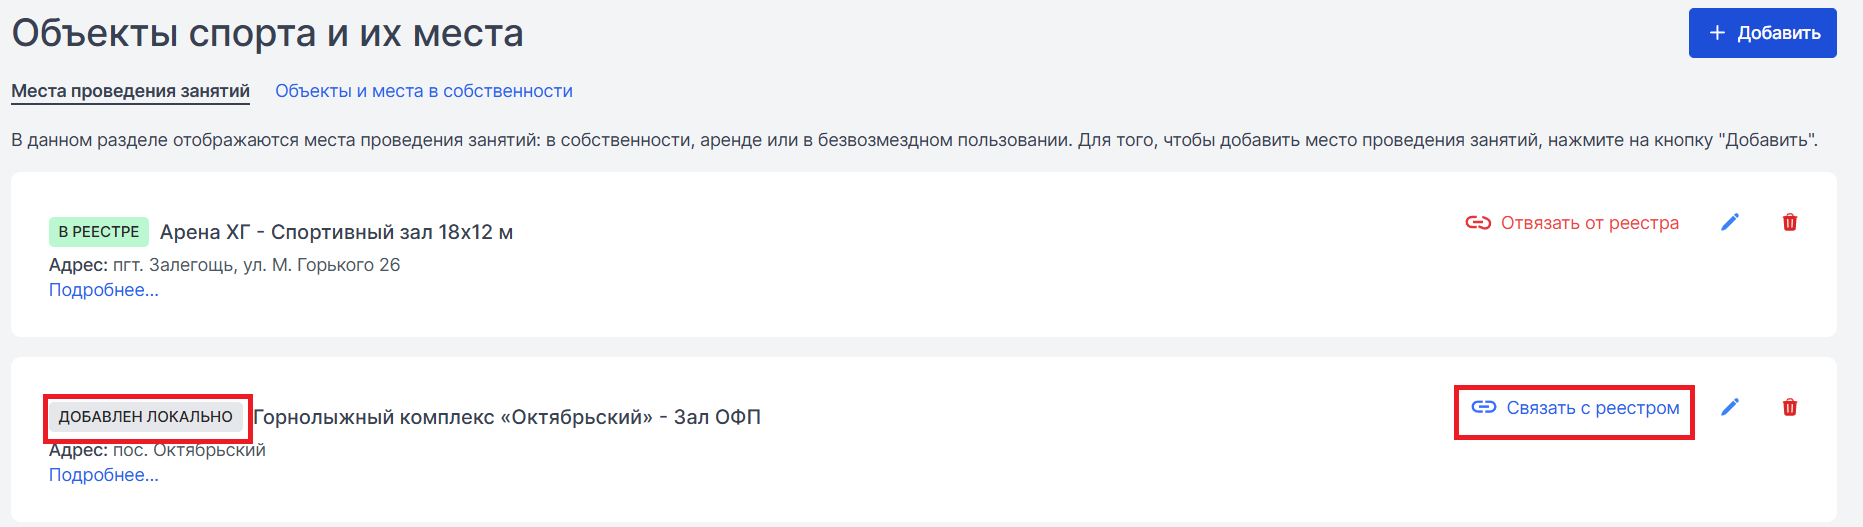Click the blue link chain icon
The image size is (1863, 527).
coord(1484,407)
